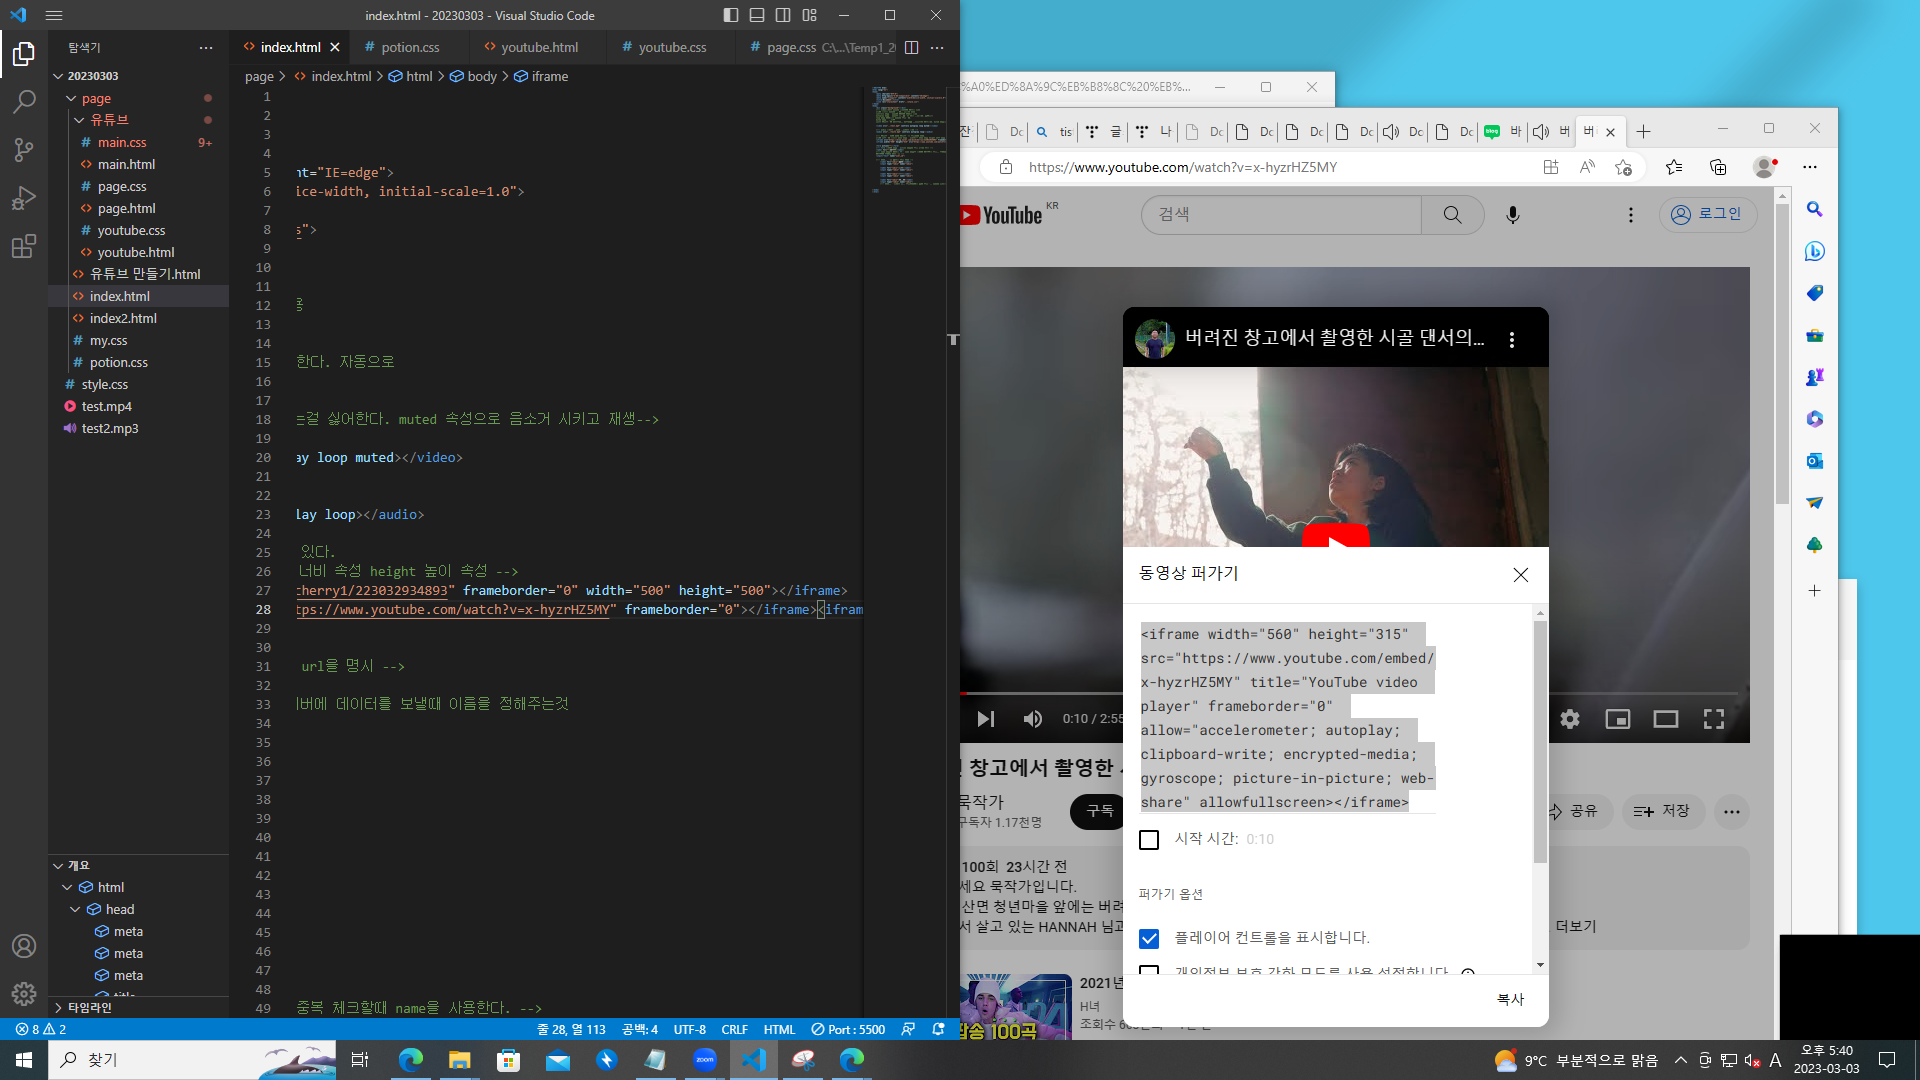Collapse the 유튜브 folder in the explorer

pyautogui.click(x=79, y=120)
